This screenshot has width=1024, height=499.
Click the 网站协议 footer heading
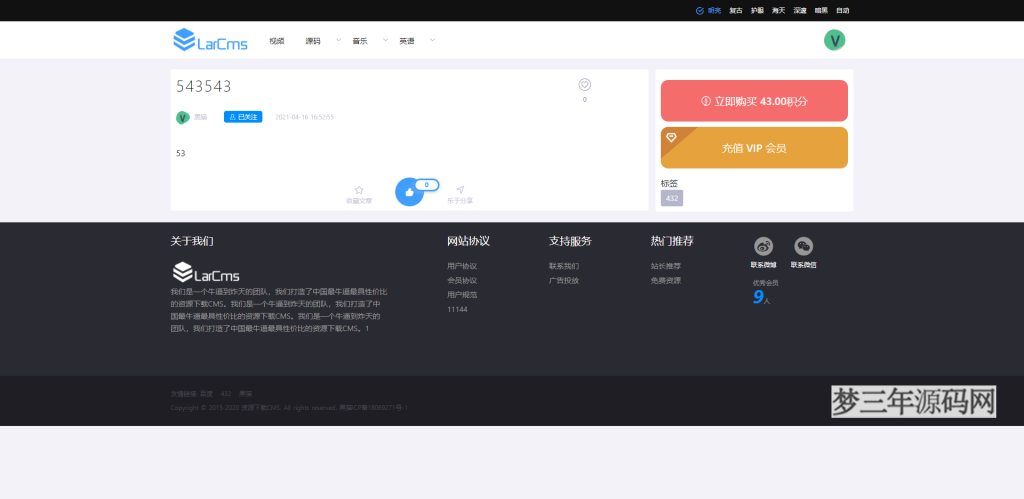468,241
